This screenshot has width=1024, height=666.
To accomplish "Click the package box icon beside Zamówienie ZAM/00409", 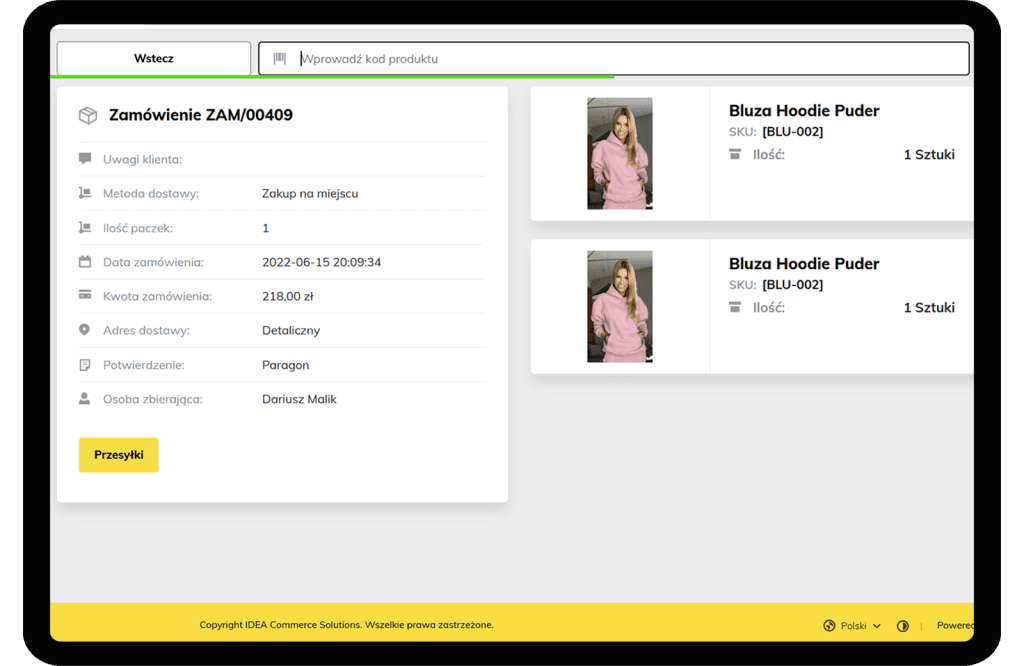I will (88, 115).
